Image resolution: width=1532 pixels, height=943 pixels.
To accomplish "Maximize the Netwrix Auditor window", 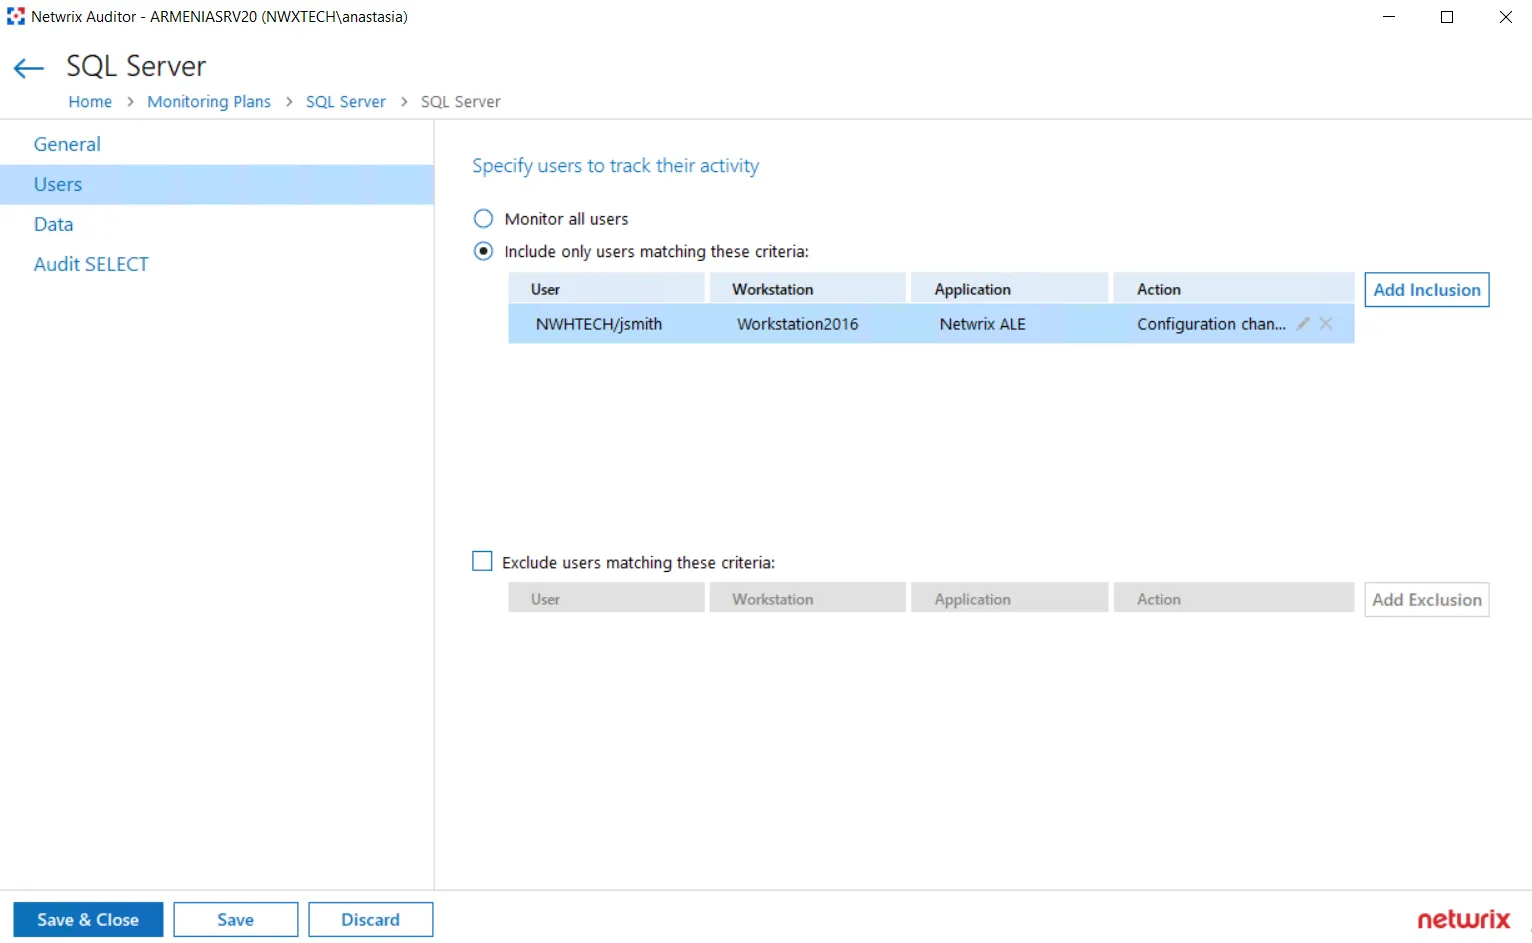I will point(1447,17).
